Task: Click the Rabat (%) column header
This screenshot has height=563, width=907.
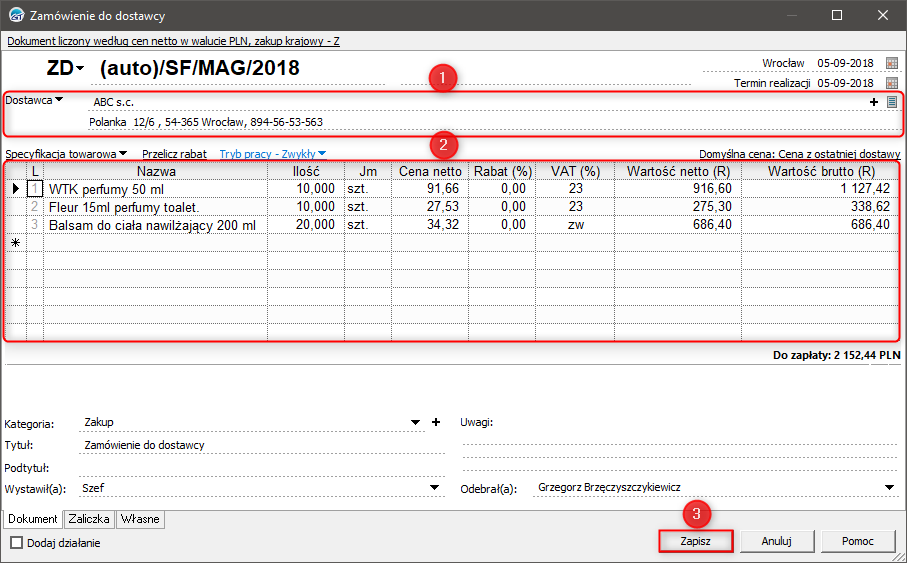Action: pyautogui.click(x=502, y=171)
